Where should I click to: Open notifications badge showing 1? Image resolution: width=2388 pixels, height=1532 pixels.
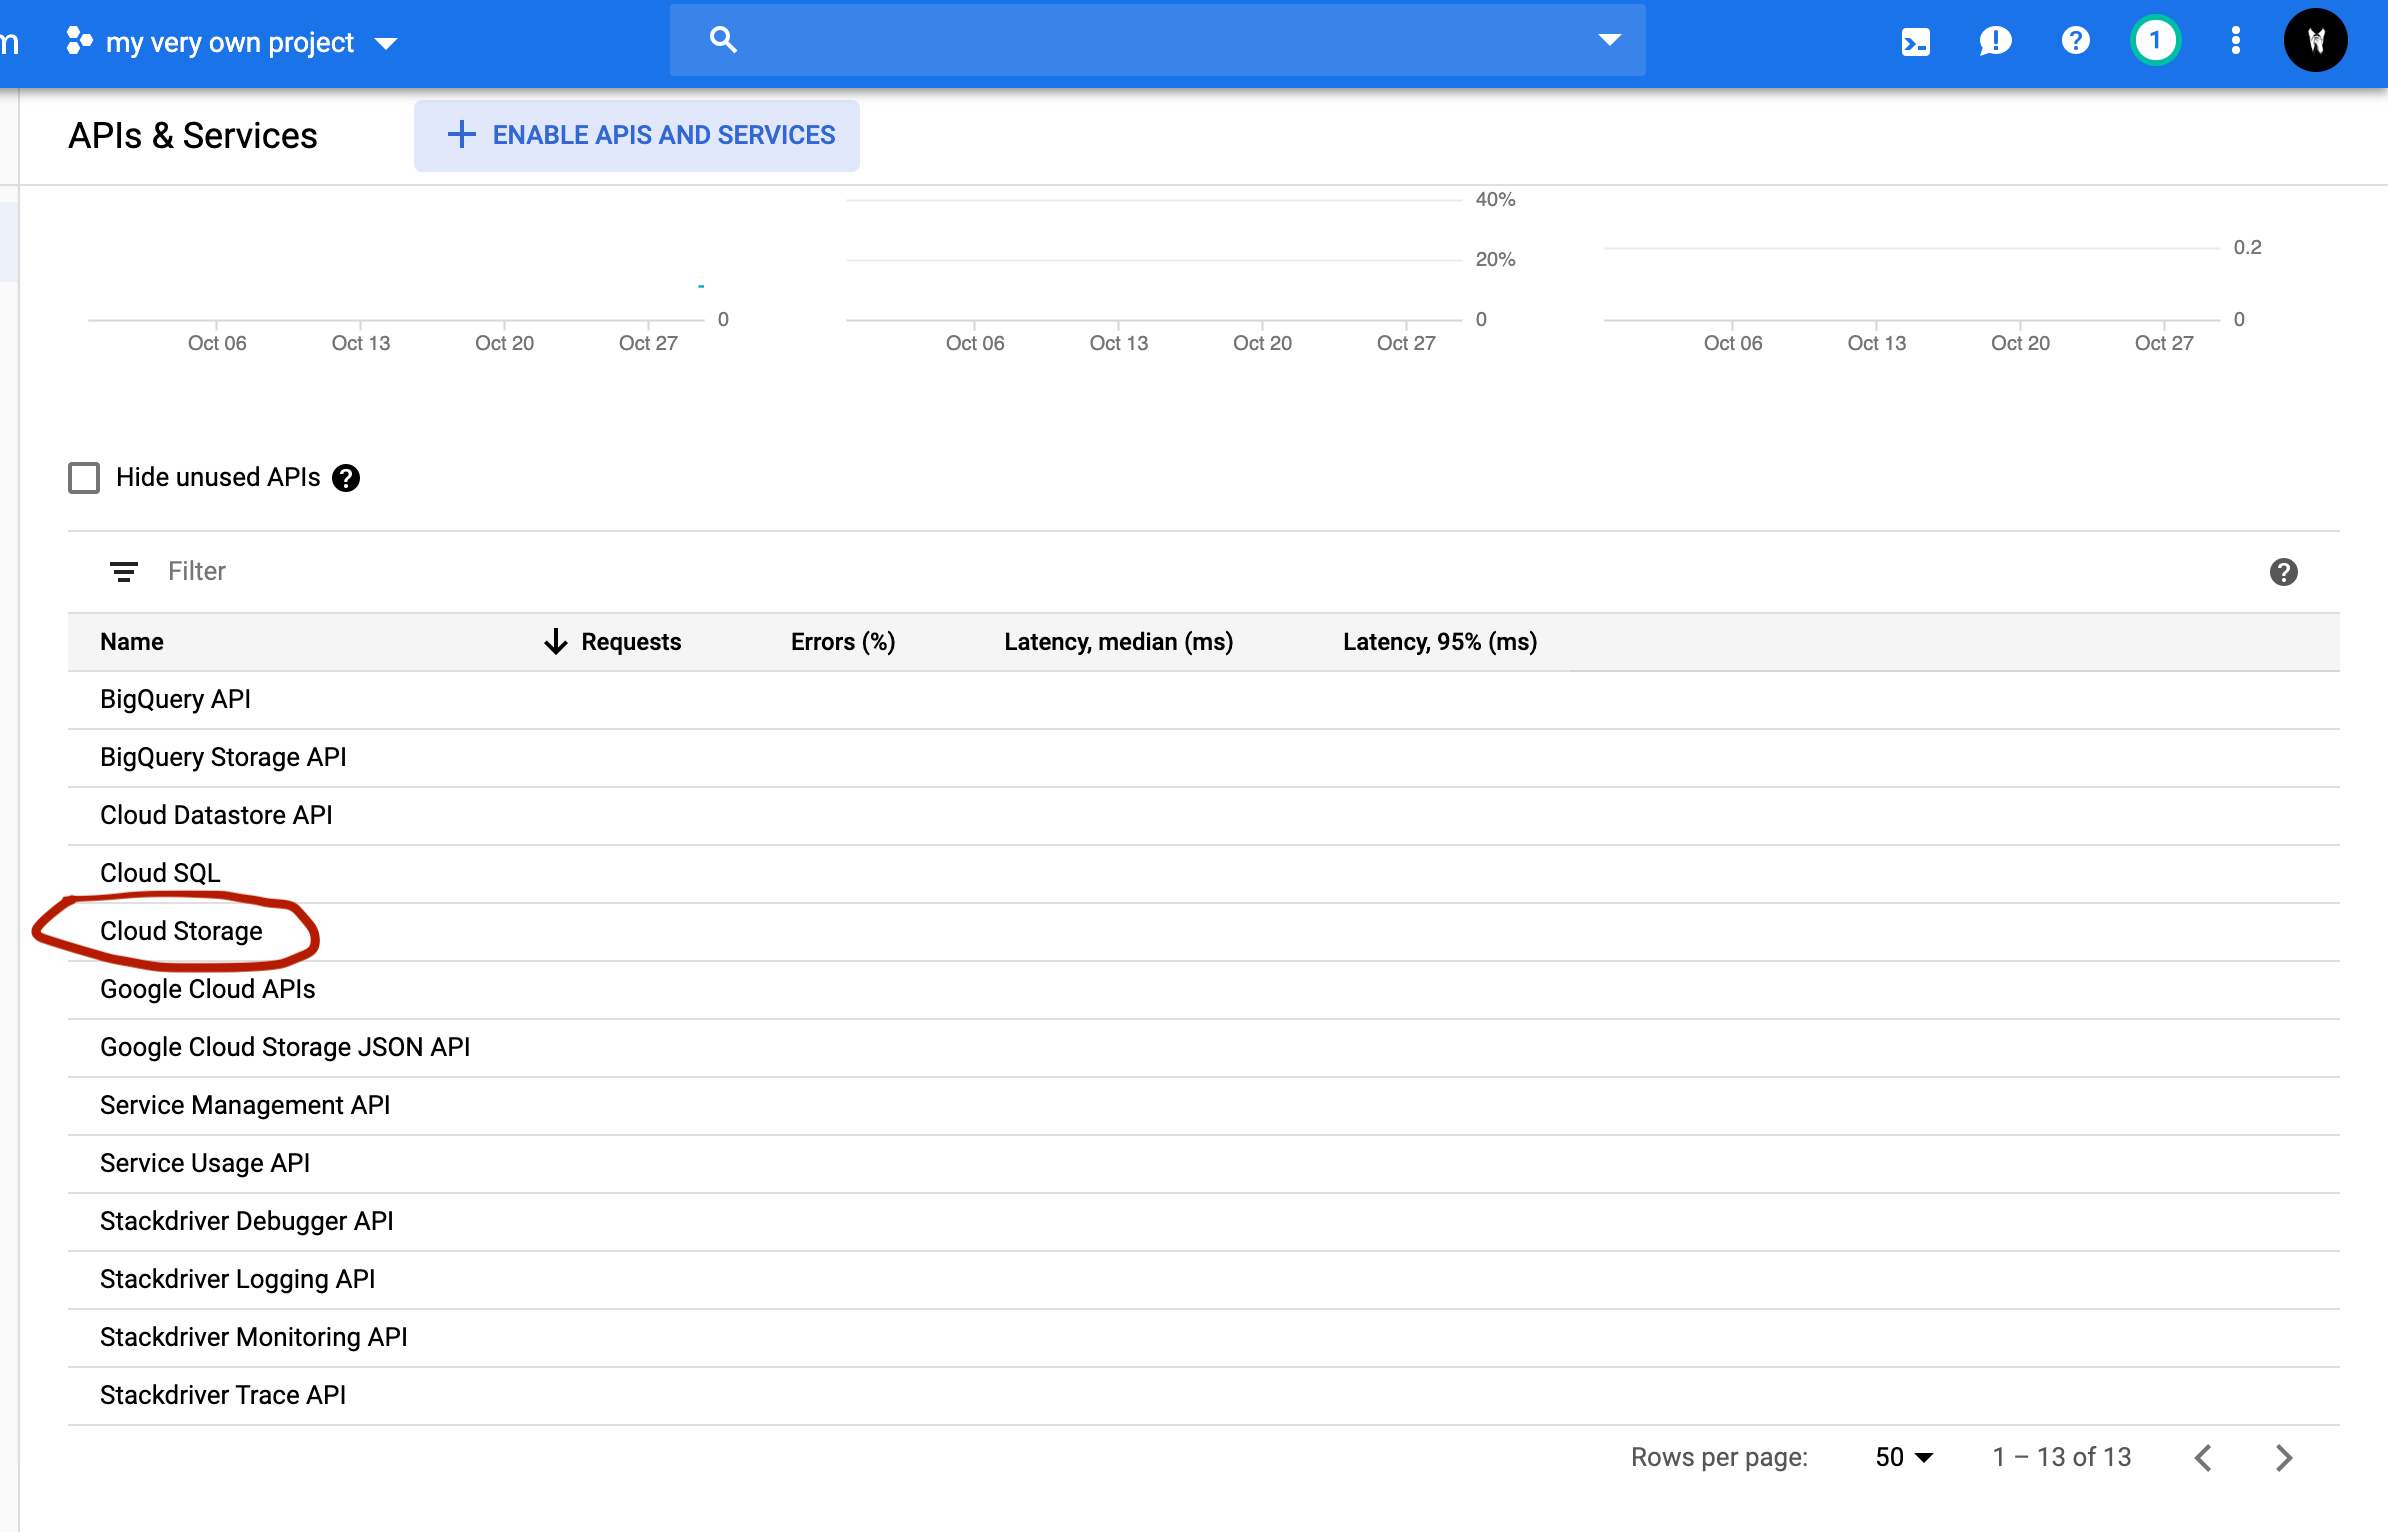click(2155, 41)
